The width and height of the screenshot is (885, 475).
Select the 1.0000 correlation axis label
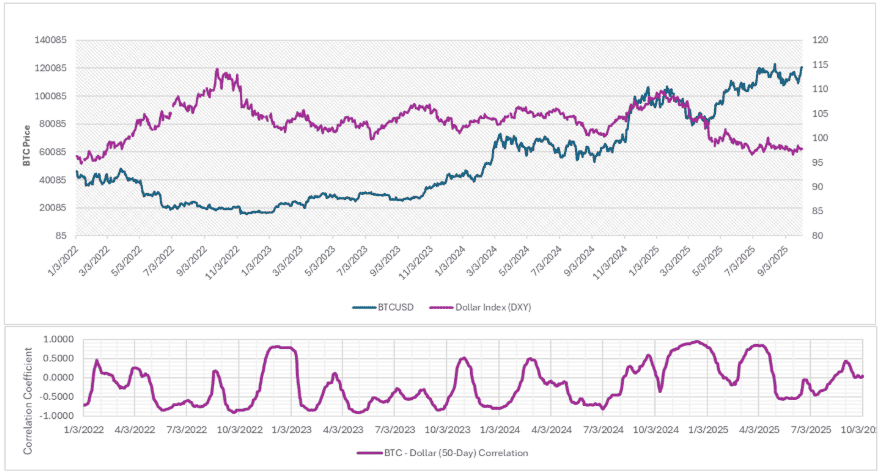[59, 339]
